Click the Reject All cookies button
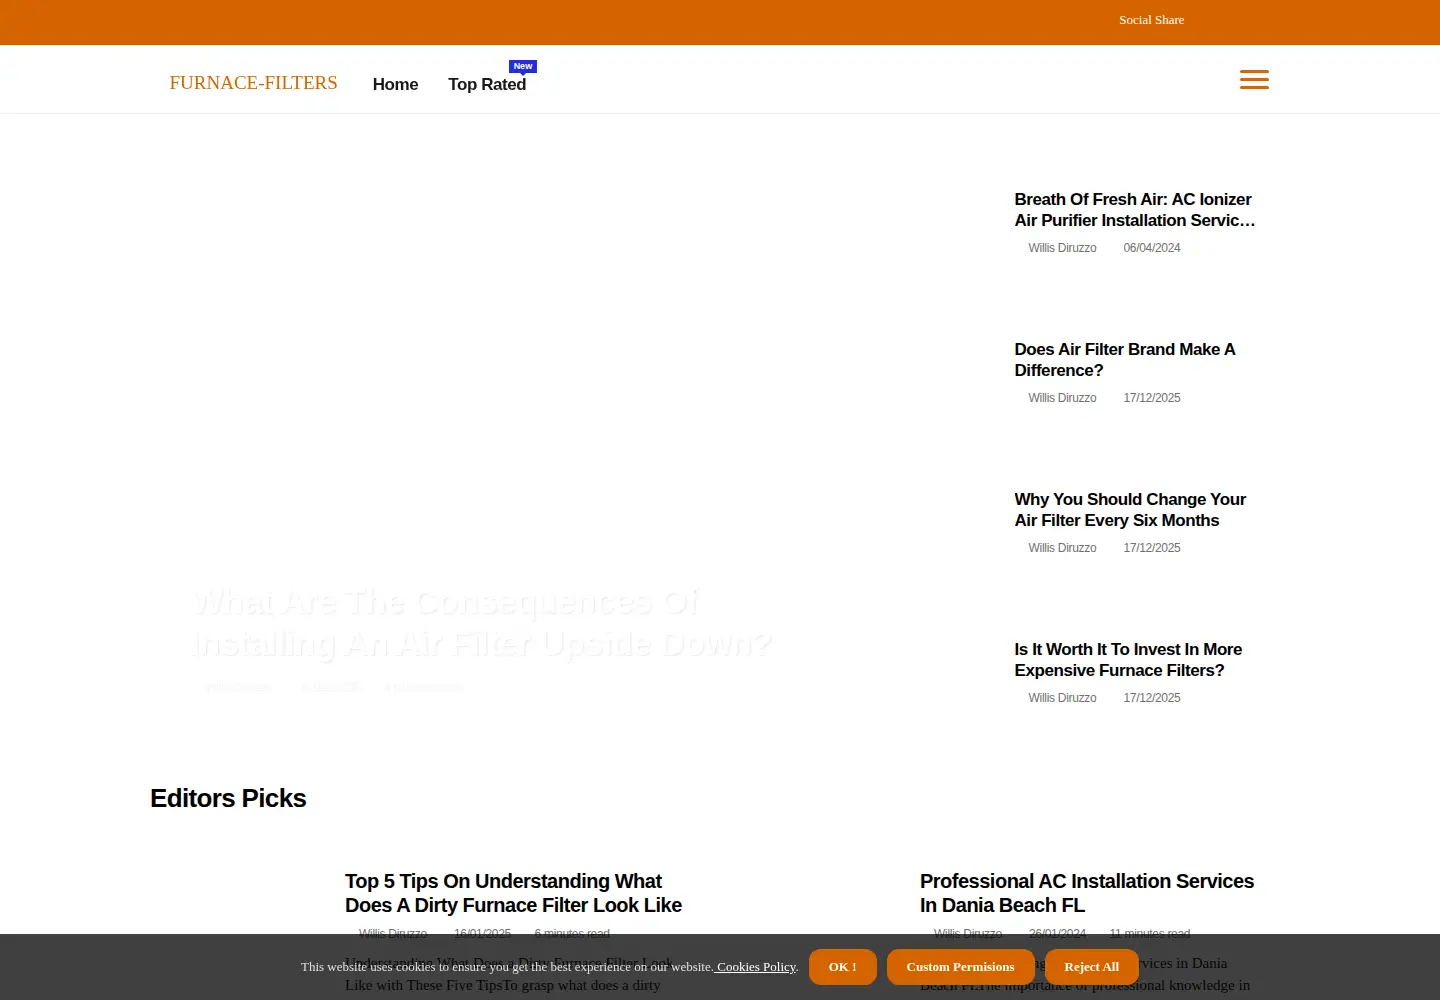This screenshot has height=1000, width=1440. pos(1091,967)
